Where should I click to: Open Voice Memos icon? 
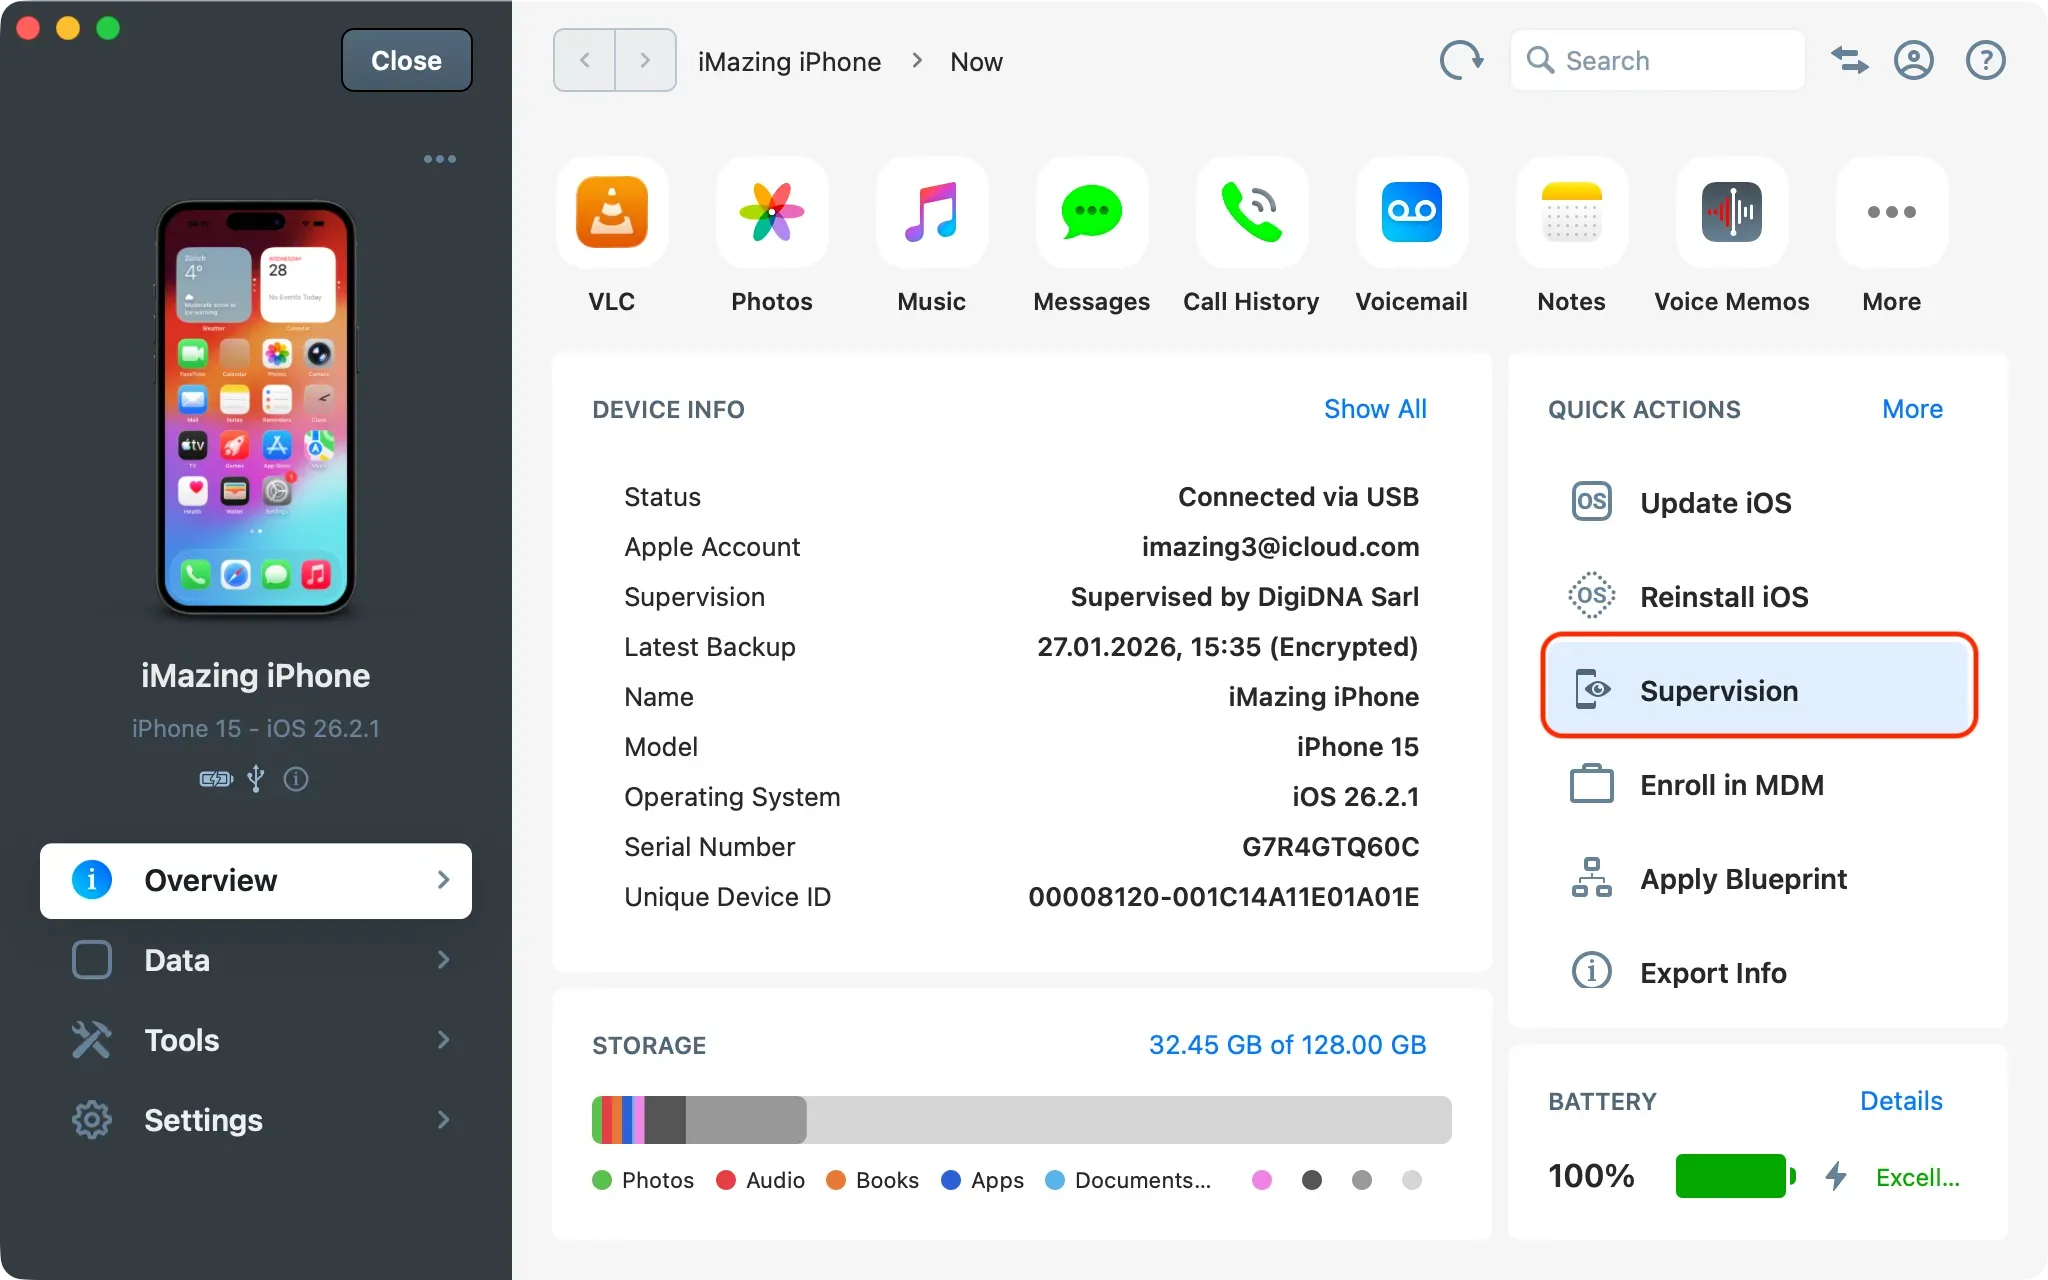(x=1731, y=213)
